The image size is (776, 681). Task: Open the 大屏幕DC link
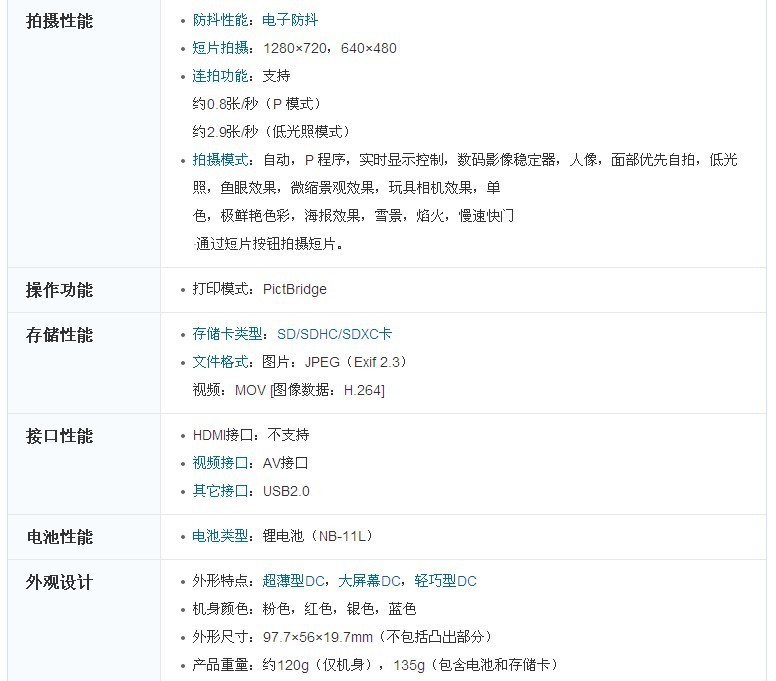click(x=369, y=581)
